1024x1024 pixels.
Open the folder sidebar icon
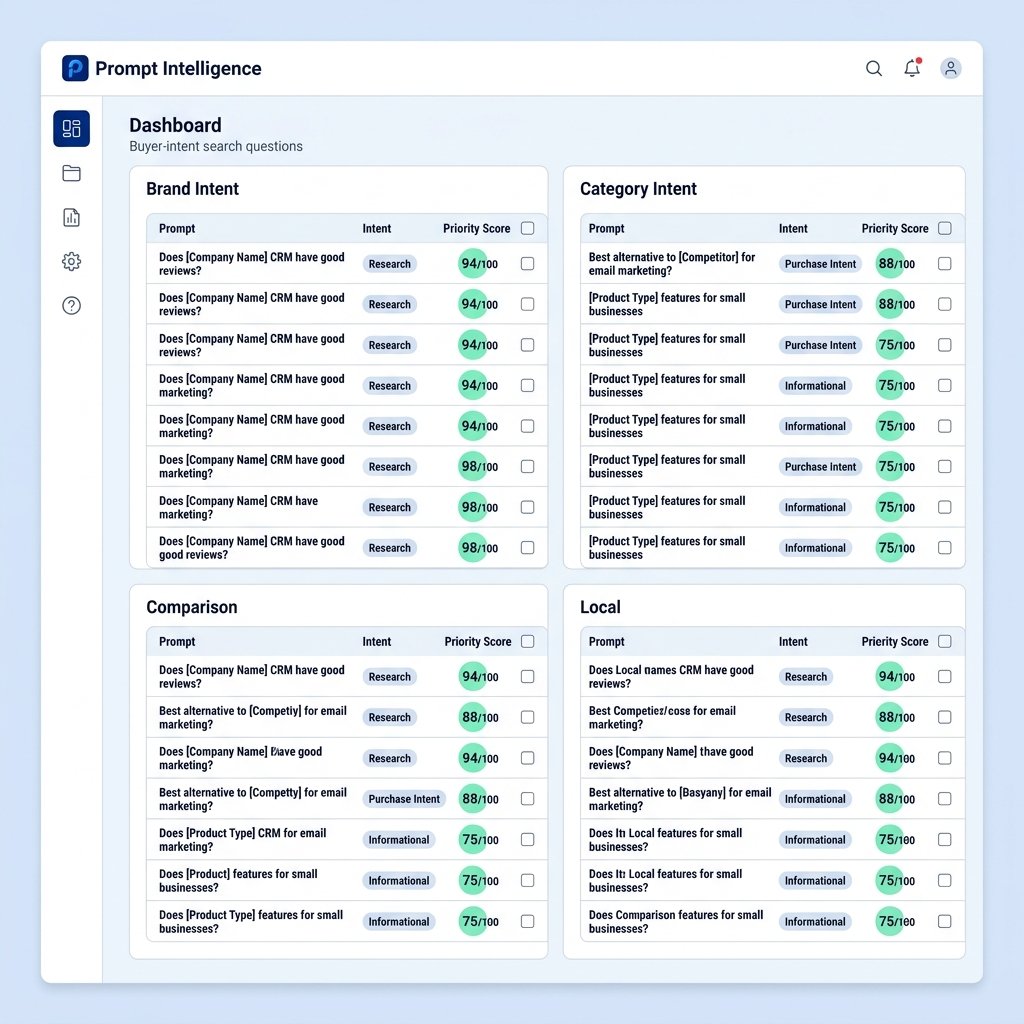[72, 173]
